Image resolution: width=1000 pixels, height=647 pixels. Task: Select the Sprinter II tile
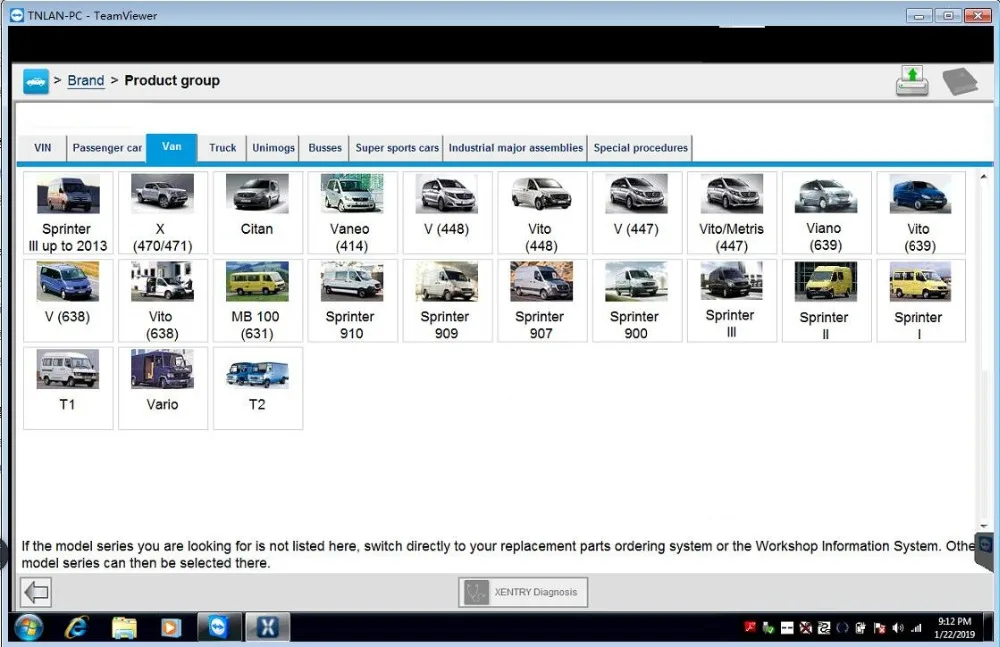point(826,301)
